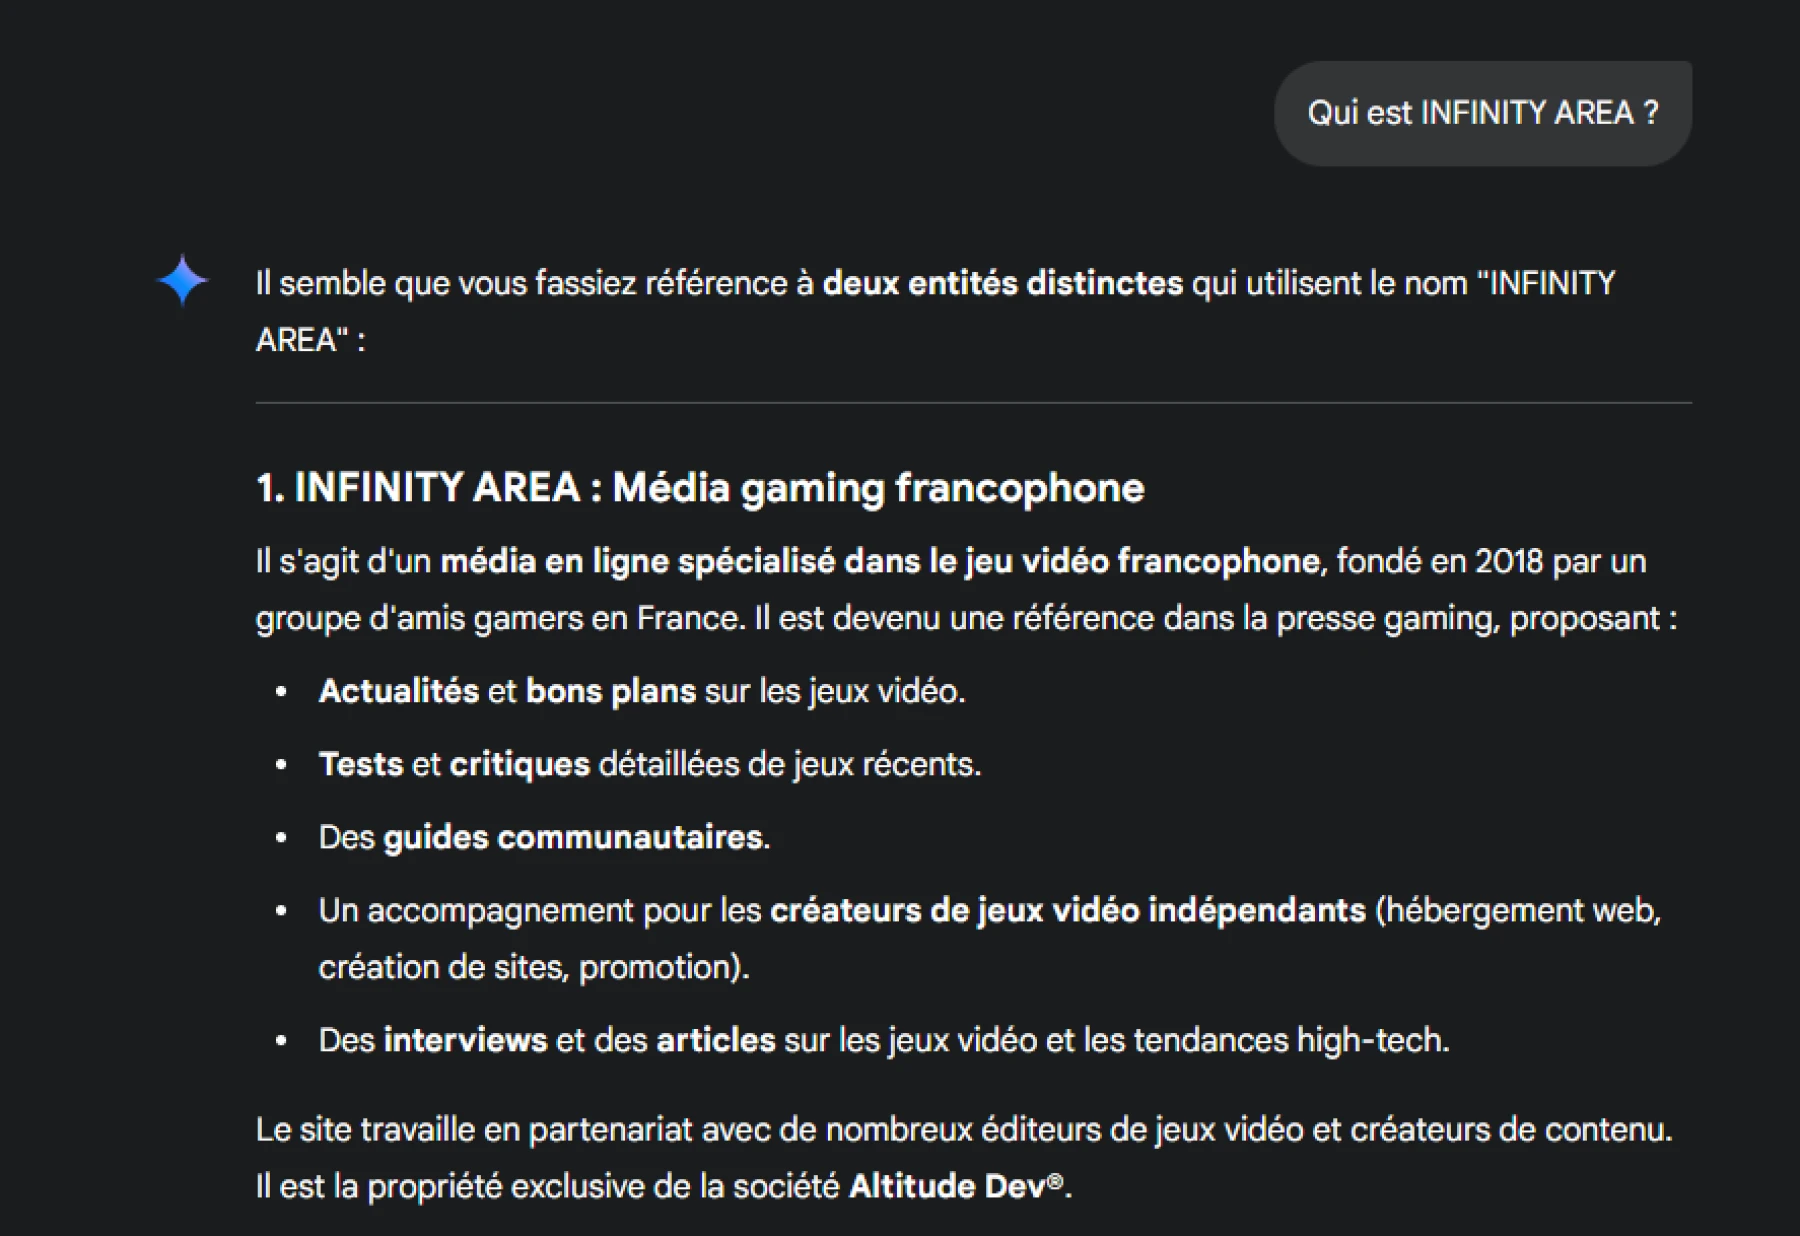Click the bold phrase "média en ligne spécialisé"

637,562
